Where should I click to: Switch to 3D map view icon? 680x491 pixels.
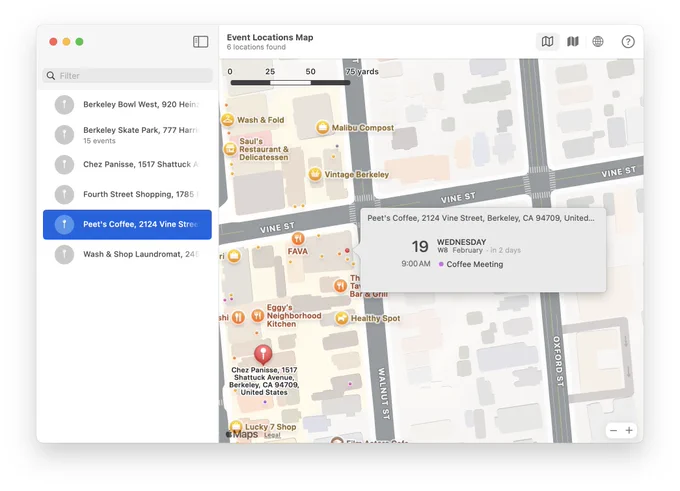(x=573, y=42)
